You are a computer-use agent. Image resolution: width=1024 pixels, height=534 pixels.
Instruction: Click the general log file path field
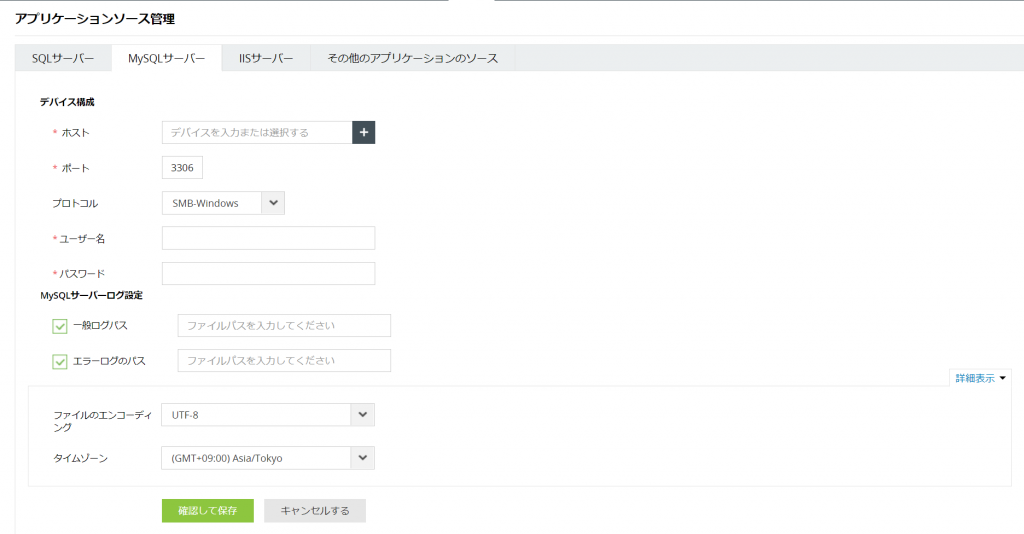click(x=284, y=326)
